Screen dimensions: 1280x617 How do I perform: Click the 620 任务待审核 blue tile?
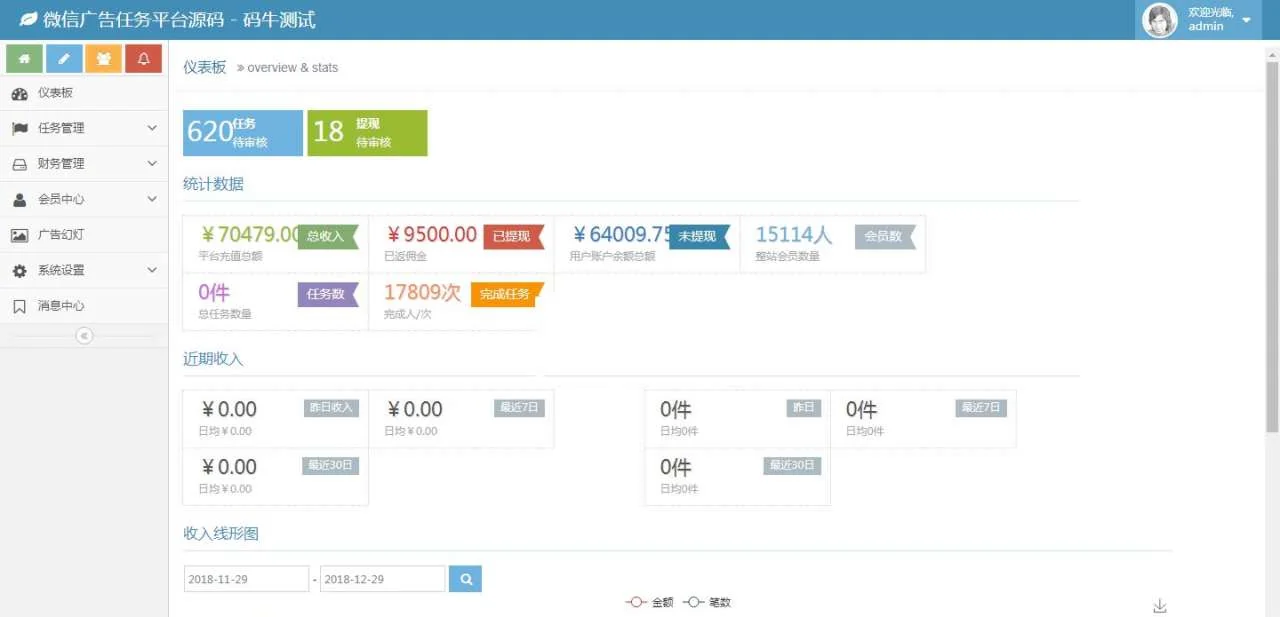(242, 133)
